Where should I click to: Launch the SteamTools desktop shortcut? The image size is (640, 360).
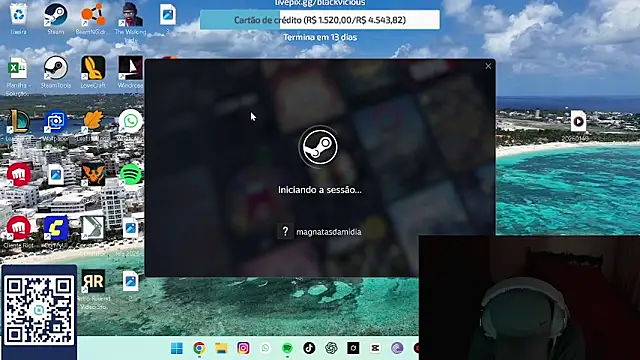tap(56, 72)
